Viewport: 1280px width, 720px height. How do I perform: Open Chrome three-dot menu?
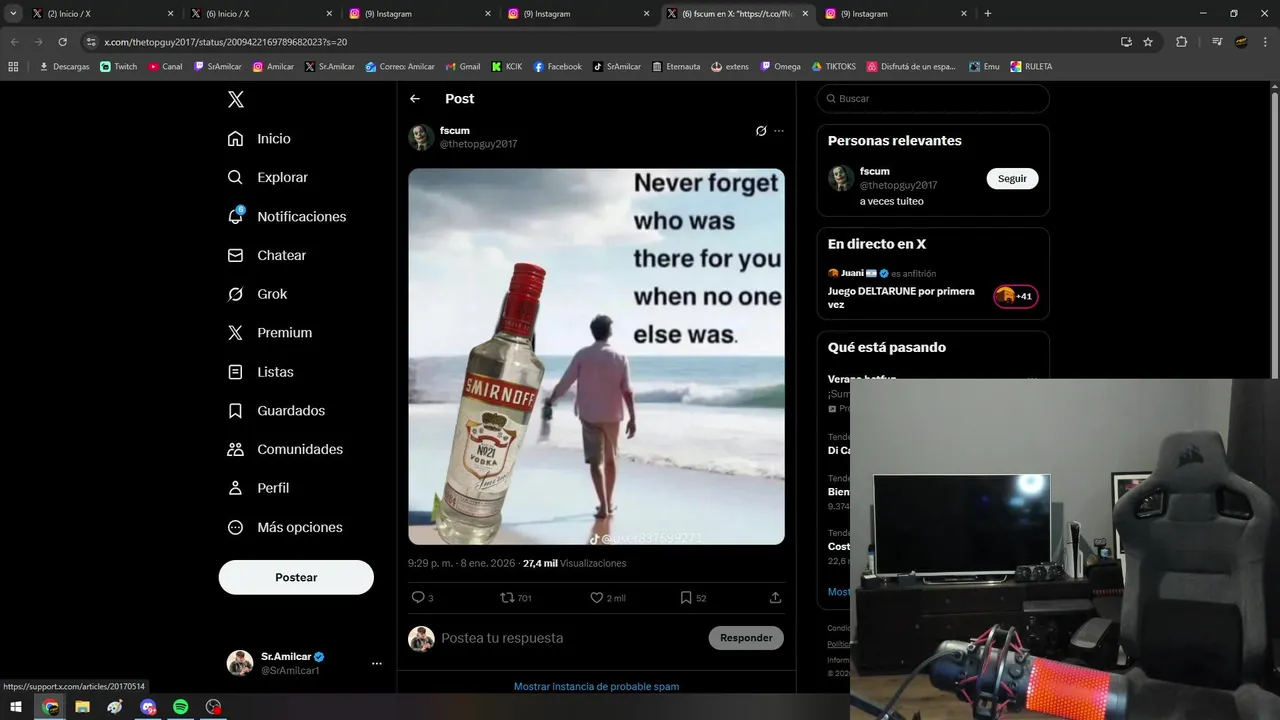pyautogui.click(x=1266, y=42)
